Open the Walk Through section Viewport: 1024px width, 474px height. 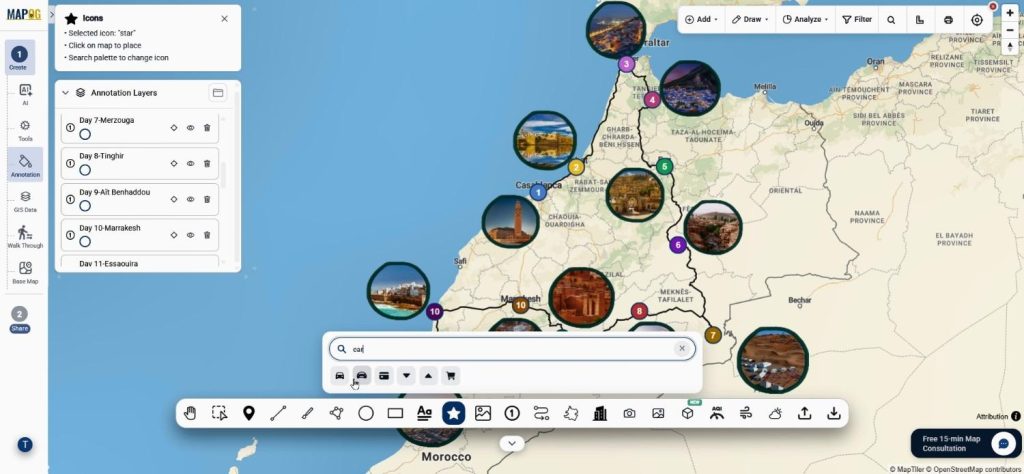click(x=25, y=236)
